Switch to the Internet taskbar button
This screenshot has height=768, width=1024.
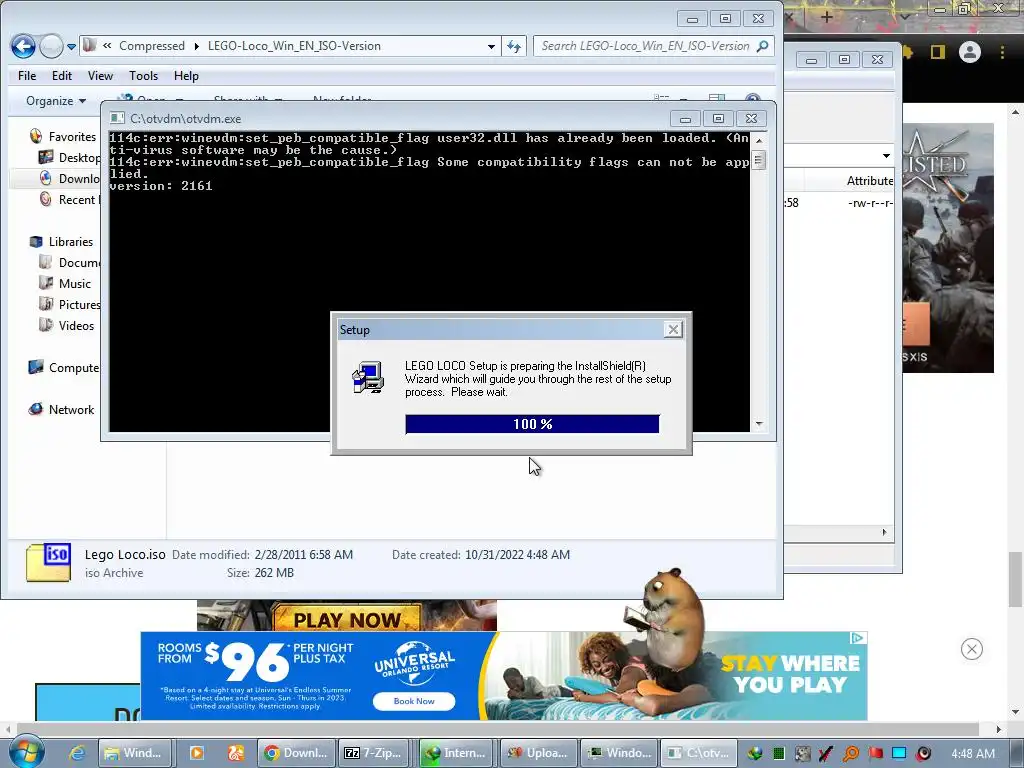click(457, 753)
